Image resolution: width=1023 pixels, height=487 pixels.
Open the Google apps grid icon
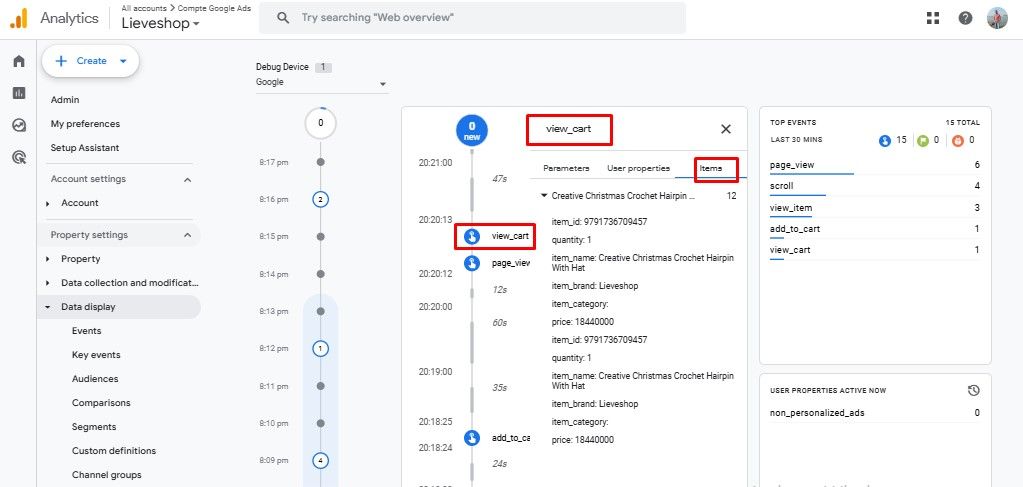click(933, 18)
